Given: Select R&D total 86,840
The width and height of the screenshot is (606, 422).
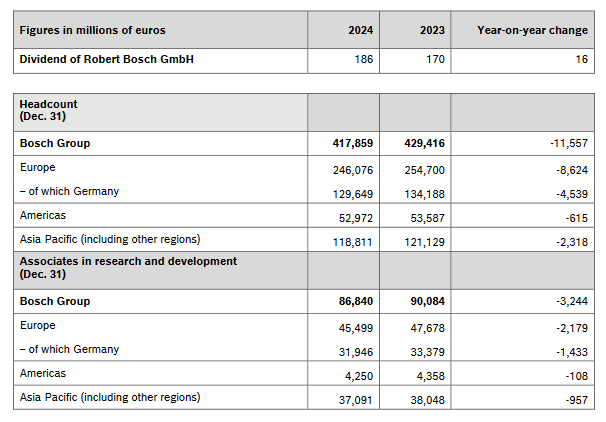Looking at the screenshot, I should [356, 301].
